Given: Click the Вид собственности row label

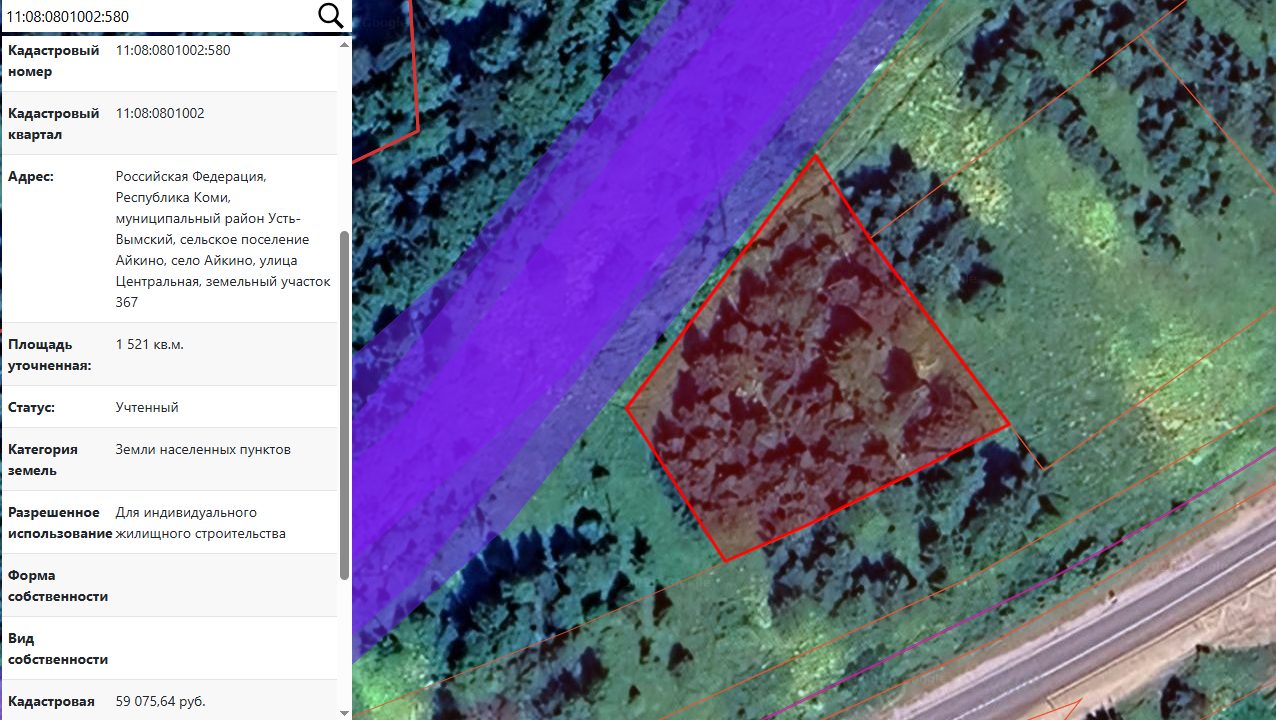Looking at the screenshot, I should coord(58,649).
